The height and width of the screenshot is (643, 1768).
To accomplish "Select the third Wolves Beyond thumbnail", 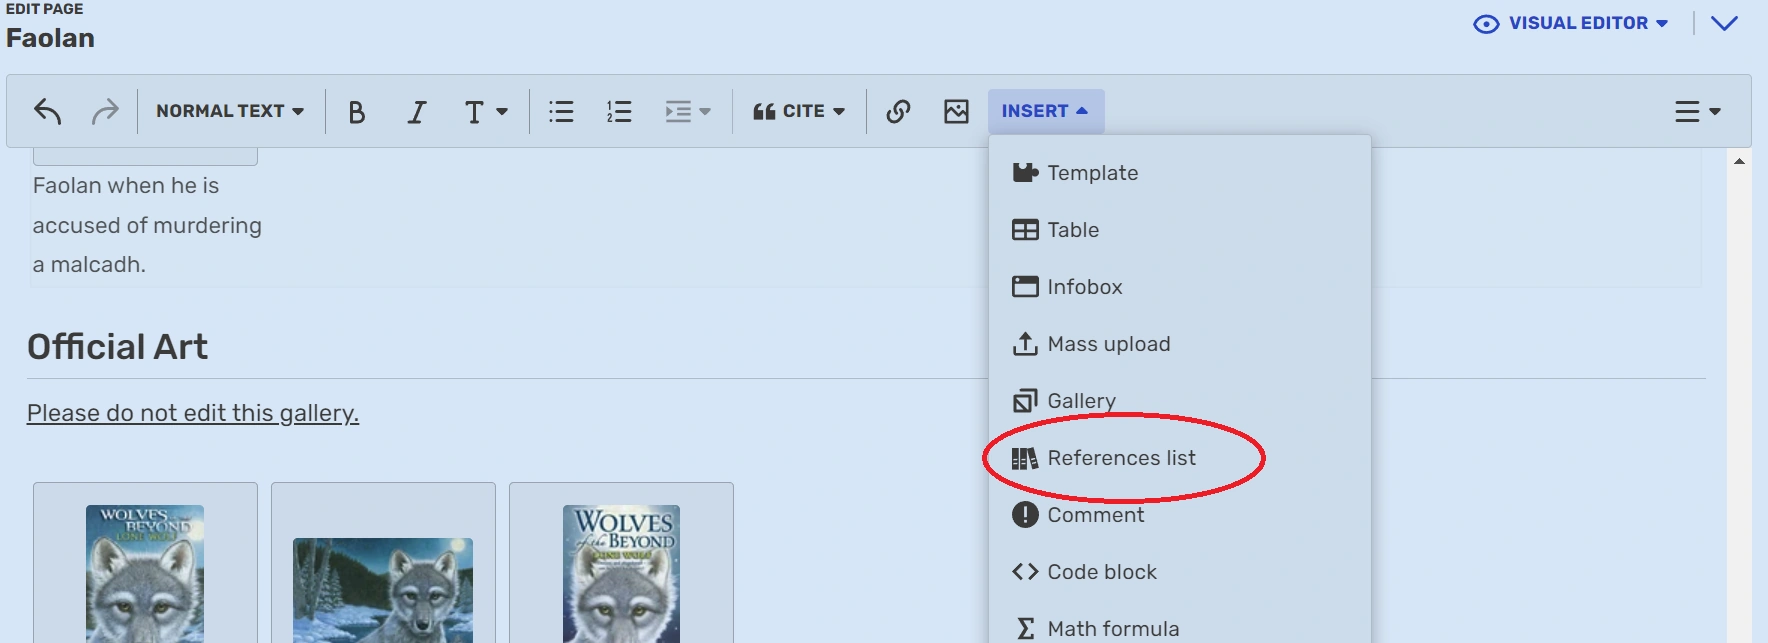I will (x=621, y=573).
